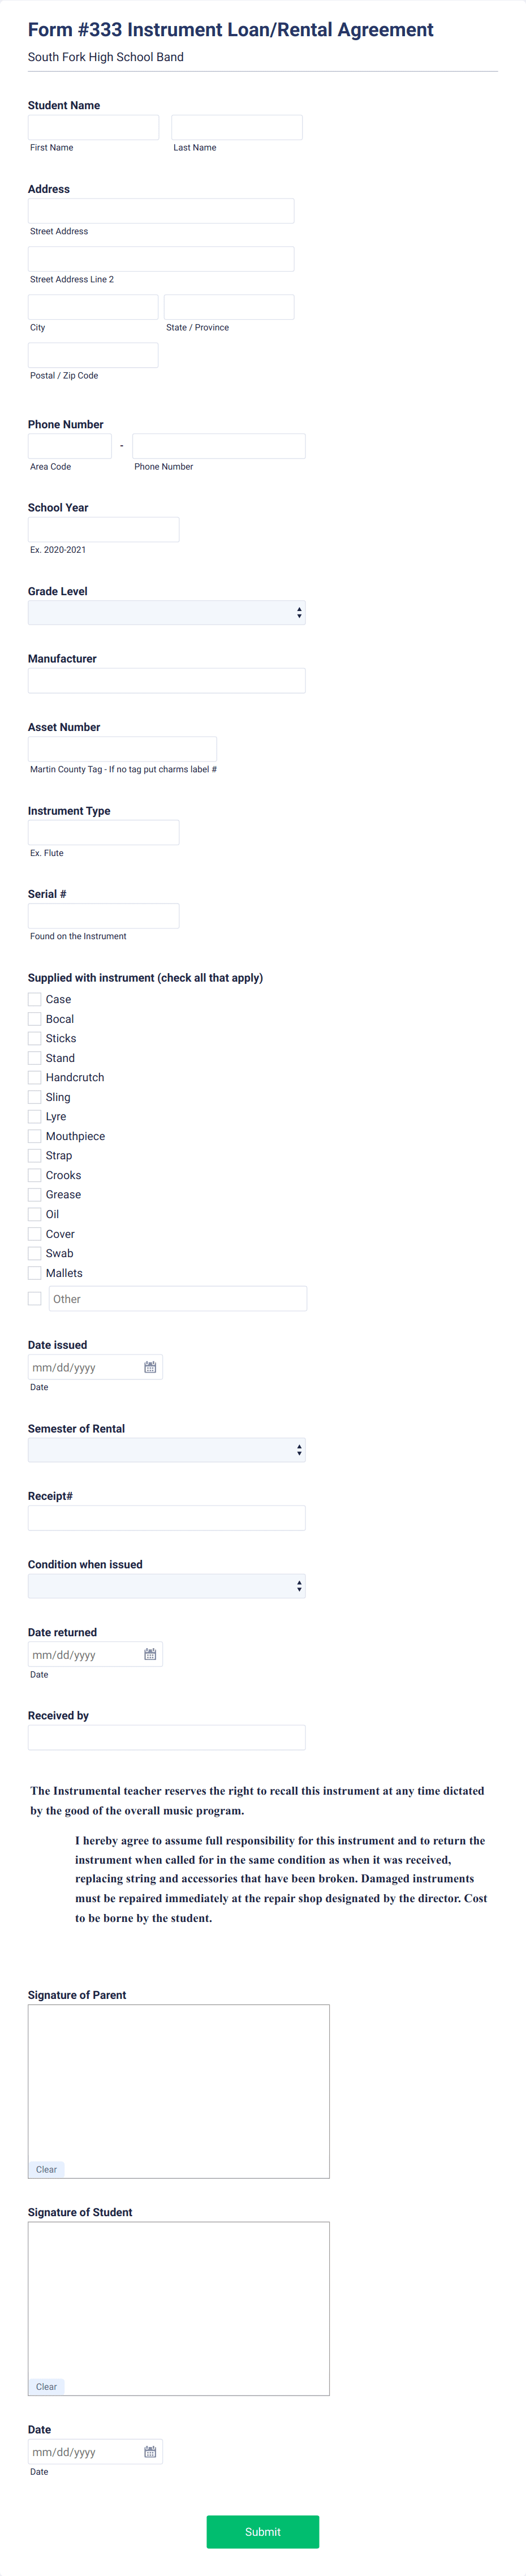Open calendar picker for Date issued

click(x=150, y=1367)
